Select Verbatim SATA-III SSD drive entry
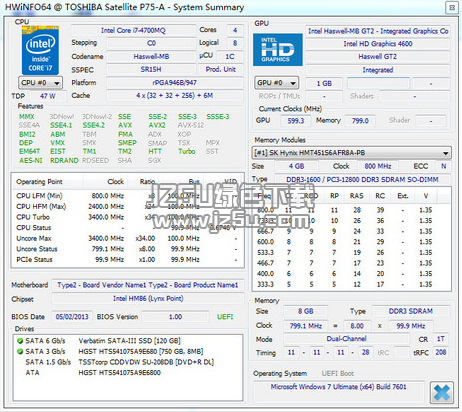The width and height of the screenshot is (462, 412). 129,341
